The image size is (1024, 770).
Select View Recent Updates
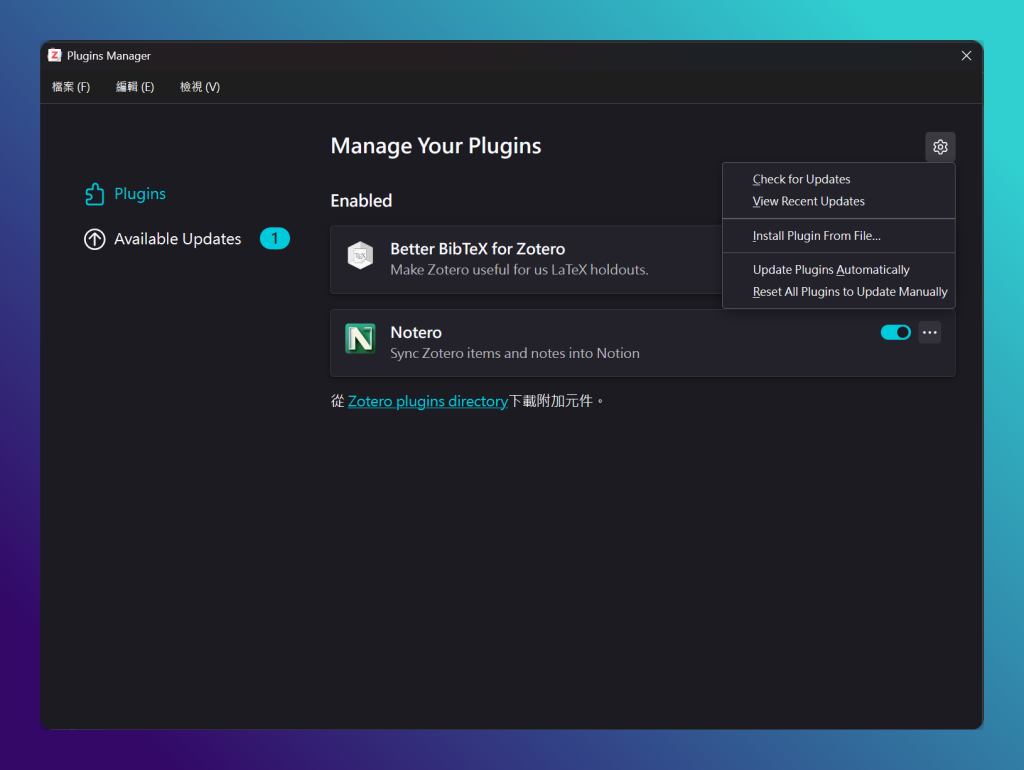click(x=839, y=201)
